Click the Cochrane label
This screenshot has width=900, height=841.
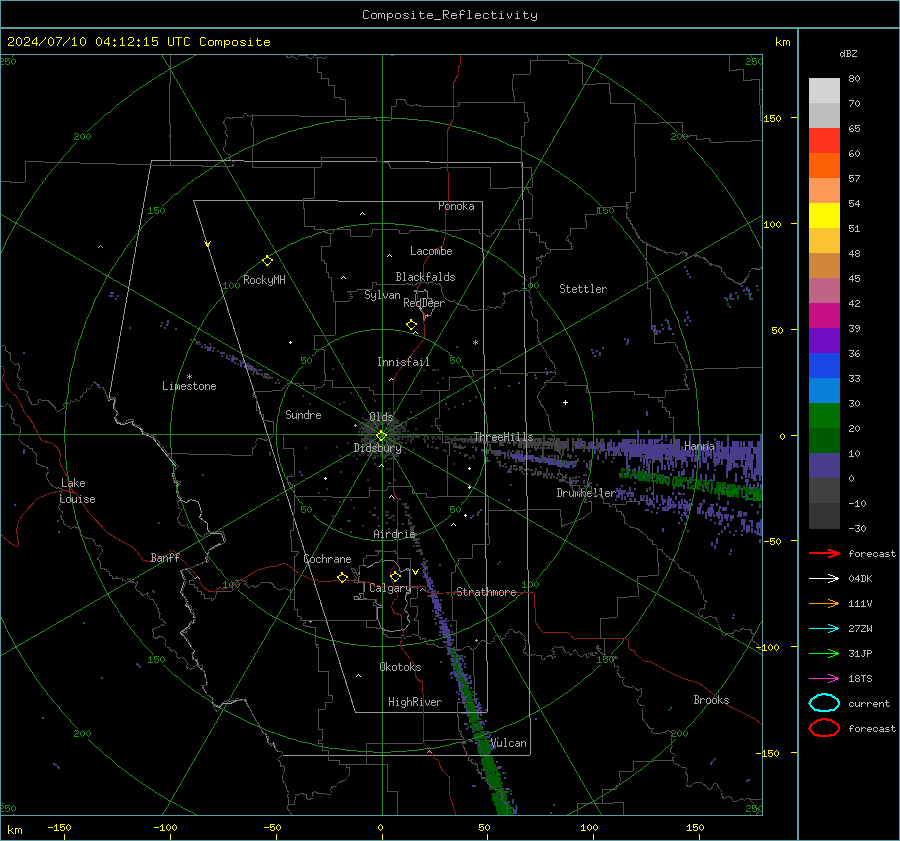[x=327, y=559]
